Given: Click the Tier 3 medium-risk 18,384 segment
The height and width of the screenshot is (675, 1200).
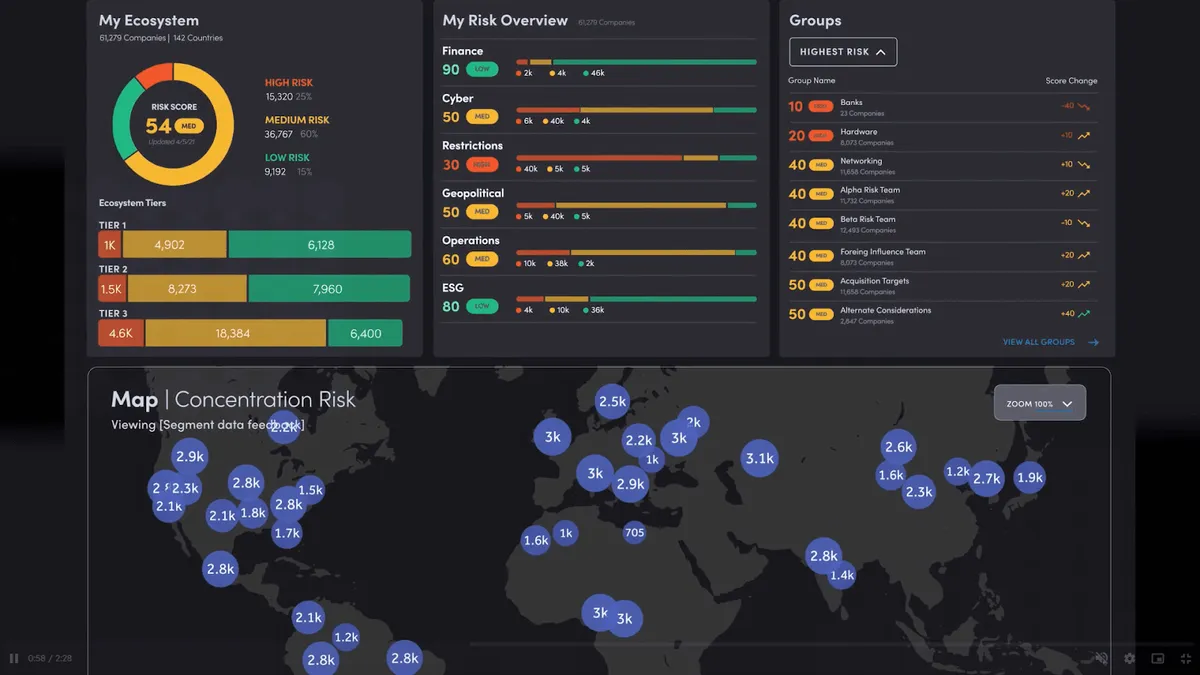Looking at the screenshot, I should point(236,333).
